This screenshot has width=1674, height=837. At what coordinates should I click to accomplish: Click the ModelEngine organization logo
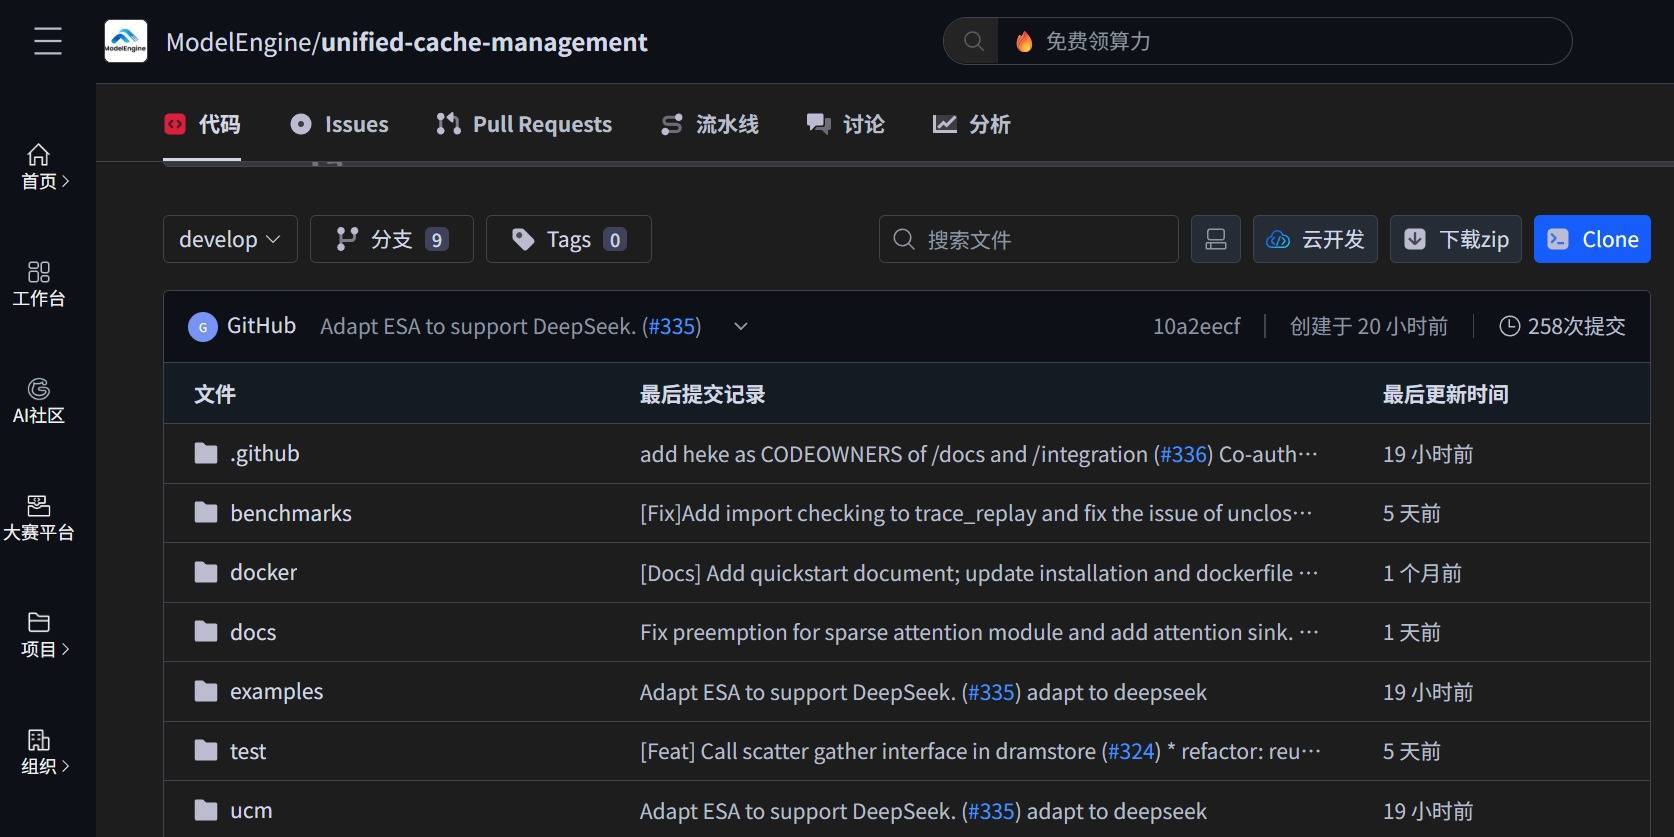126,41
